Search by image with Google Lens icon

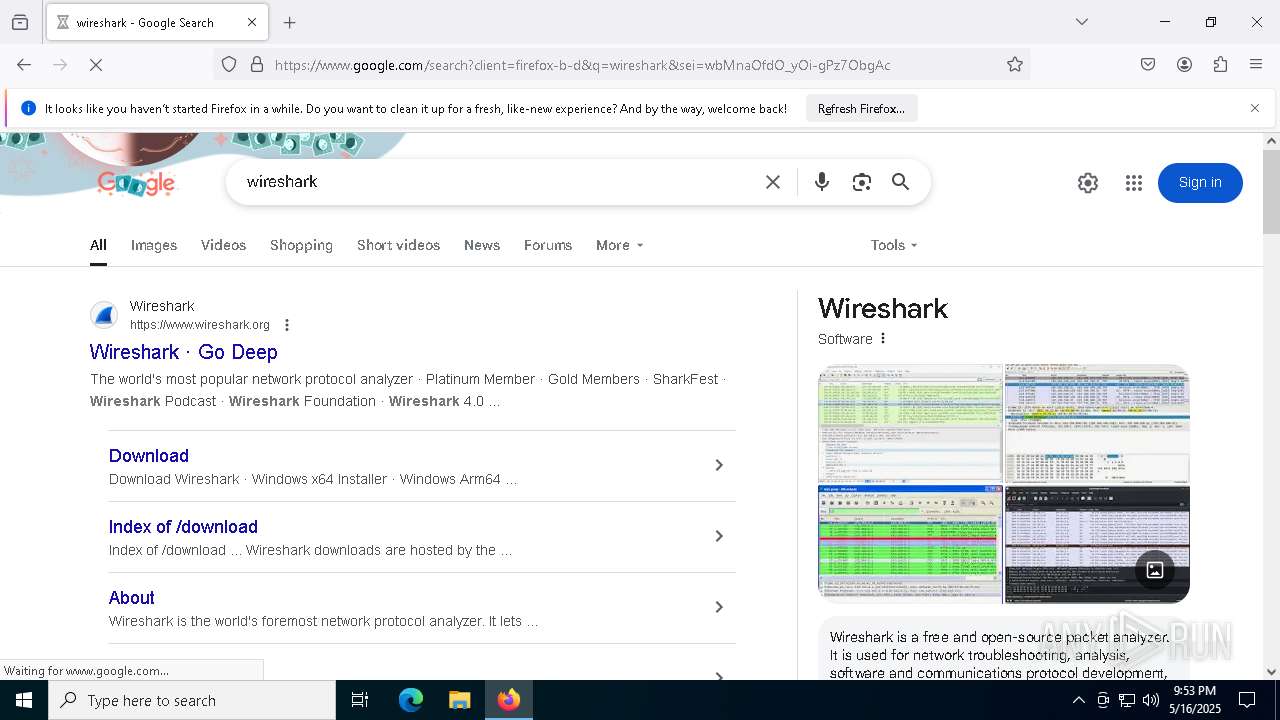click(x=862, y=182)
